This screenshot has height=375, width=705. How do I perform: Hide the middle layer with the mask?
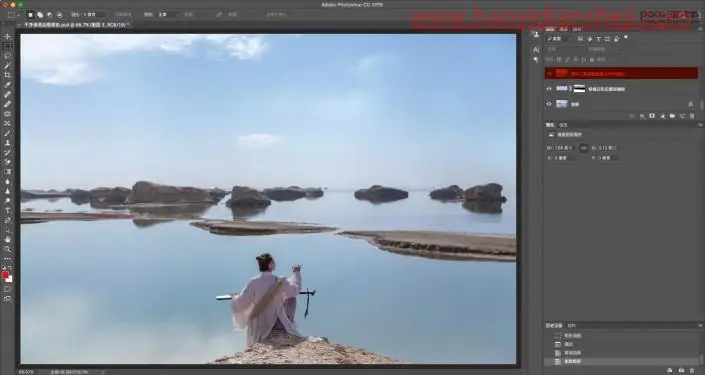tap(549, 89)
